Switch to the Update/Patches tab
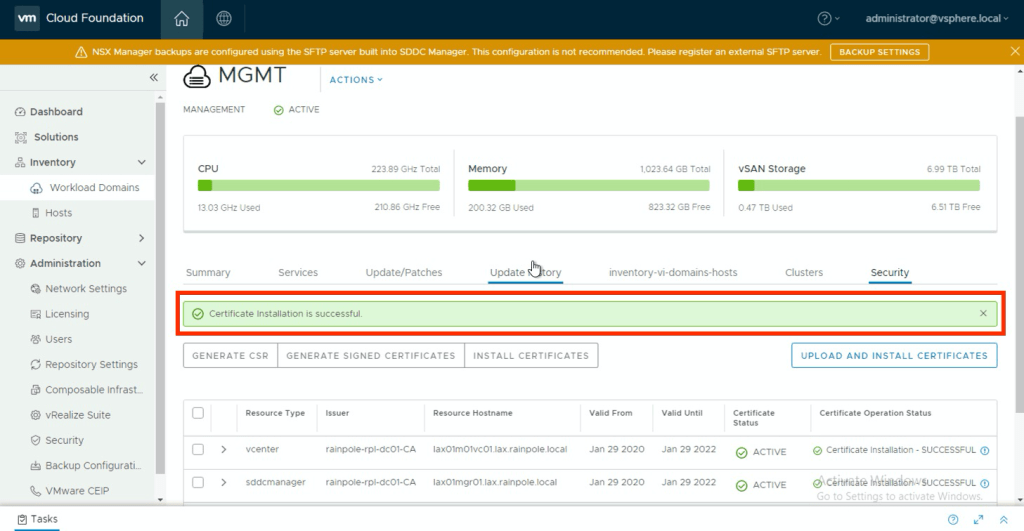The height and width of the screenshot is (531, 1024). 404,272
